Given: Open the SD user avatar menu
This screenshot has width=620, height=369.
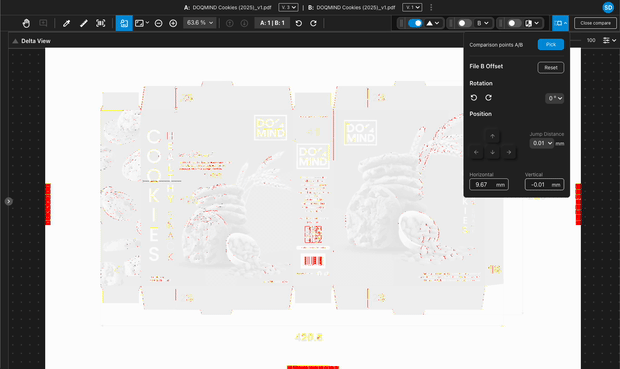Looking at the screenshot, I should coord(608,7).
